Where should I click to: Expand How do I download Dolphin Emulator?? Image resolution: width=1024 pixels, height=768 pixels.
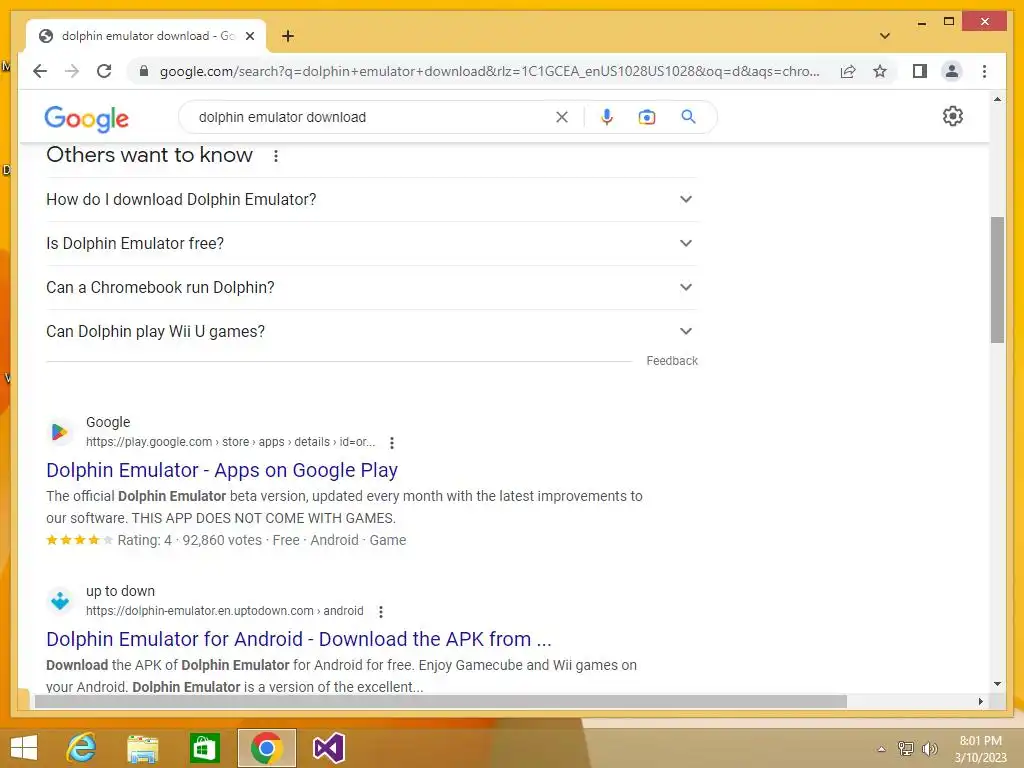click(372, 199)
